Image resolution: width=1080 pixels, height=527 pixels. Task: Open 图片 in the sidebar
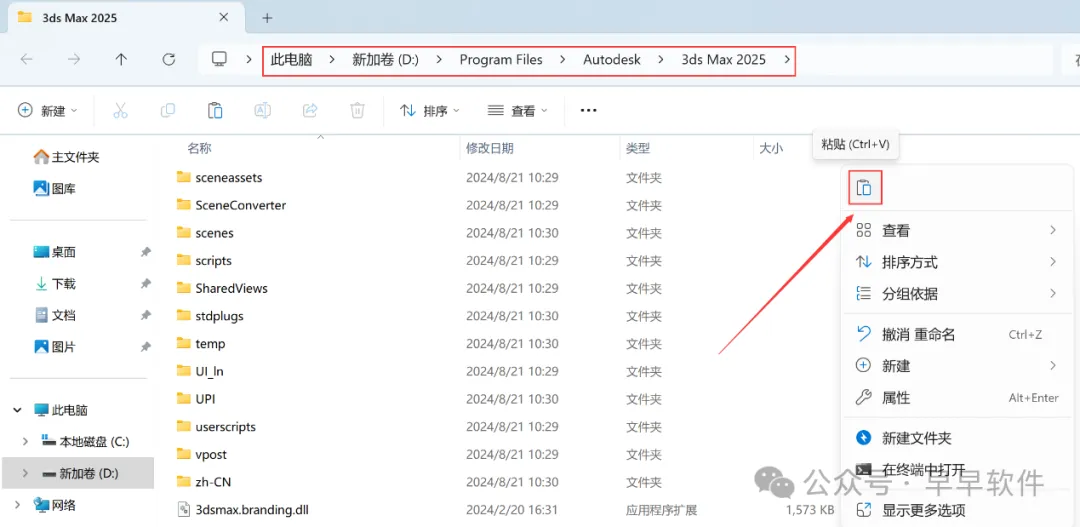tap(55, 347)
